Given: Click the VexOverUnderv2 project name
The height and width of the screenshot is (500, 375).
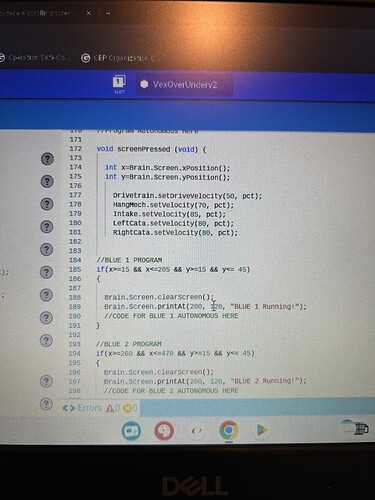Looking at the screenshot, I should (x=185, y=85).
